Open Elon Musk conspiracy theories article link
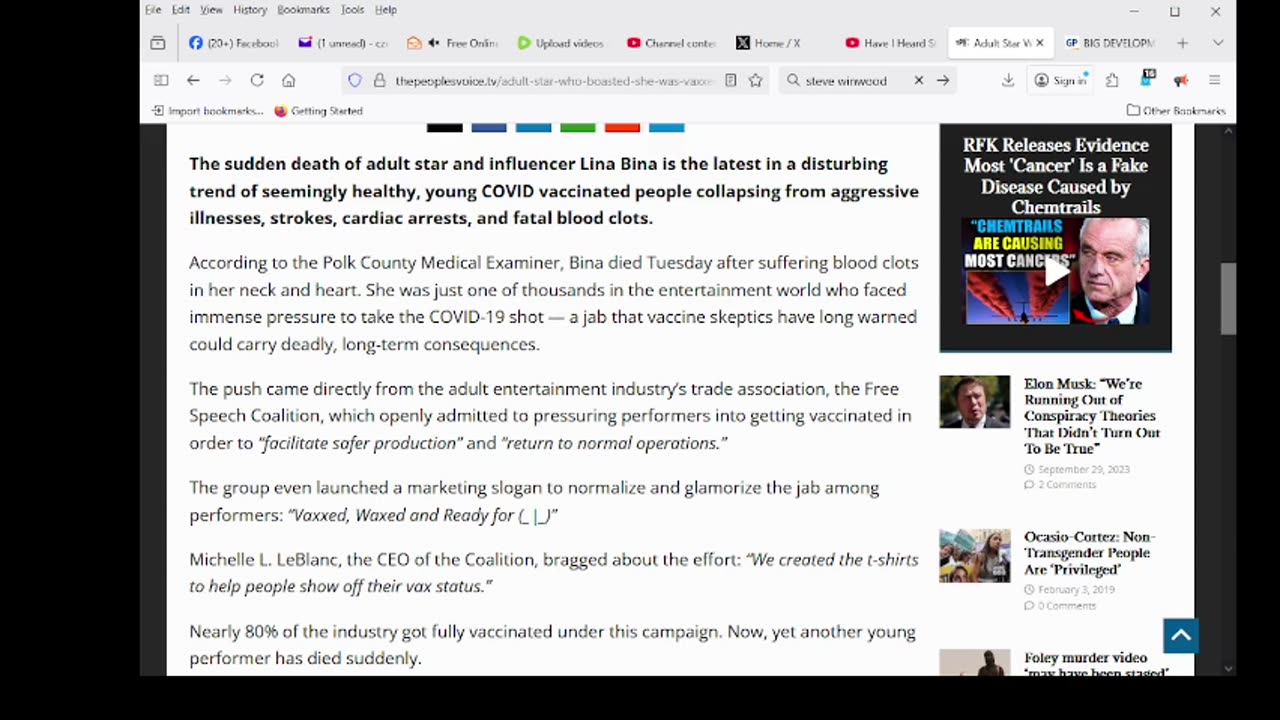This screenshot has width=1280, height=720. pos(1091,416)
